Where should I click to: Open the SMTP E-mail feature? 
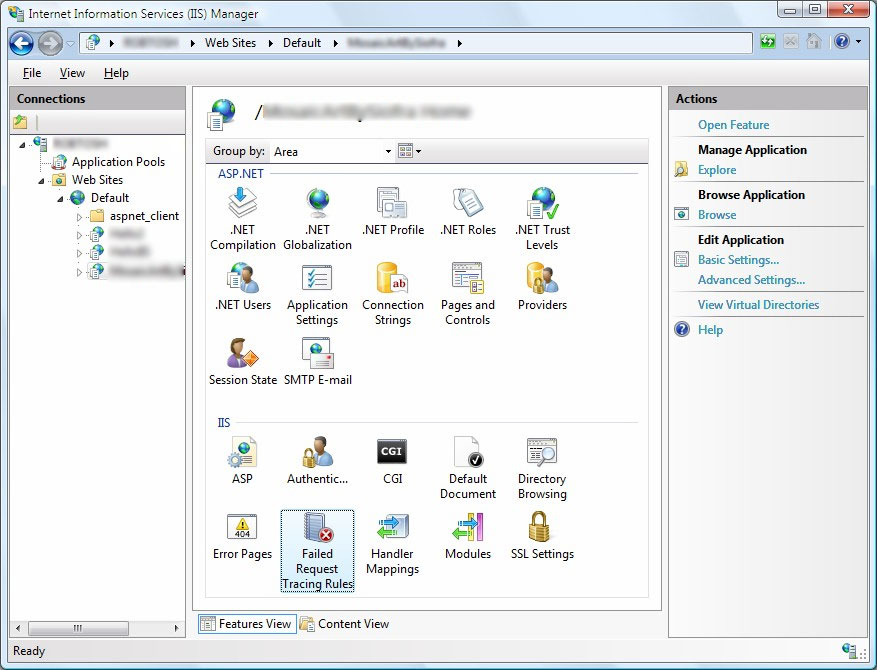tap(318, 361)
